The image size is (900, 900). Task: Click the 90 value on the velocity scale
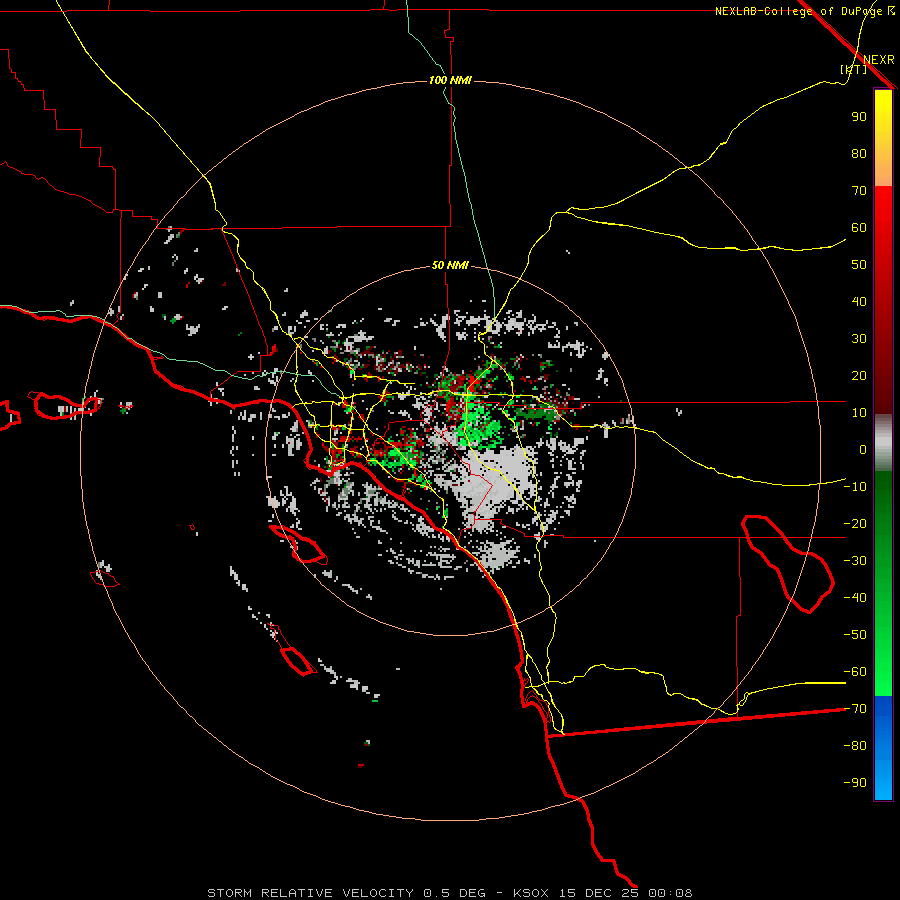(x=859, y=117)
